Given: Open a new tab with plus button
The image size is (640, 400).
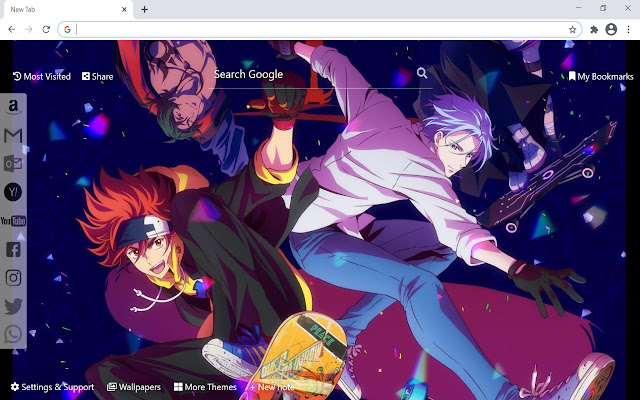Looking at the screenshot, I should click(144, 9).
